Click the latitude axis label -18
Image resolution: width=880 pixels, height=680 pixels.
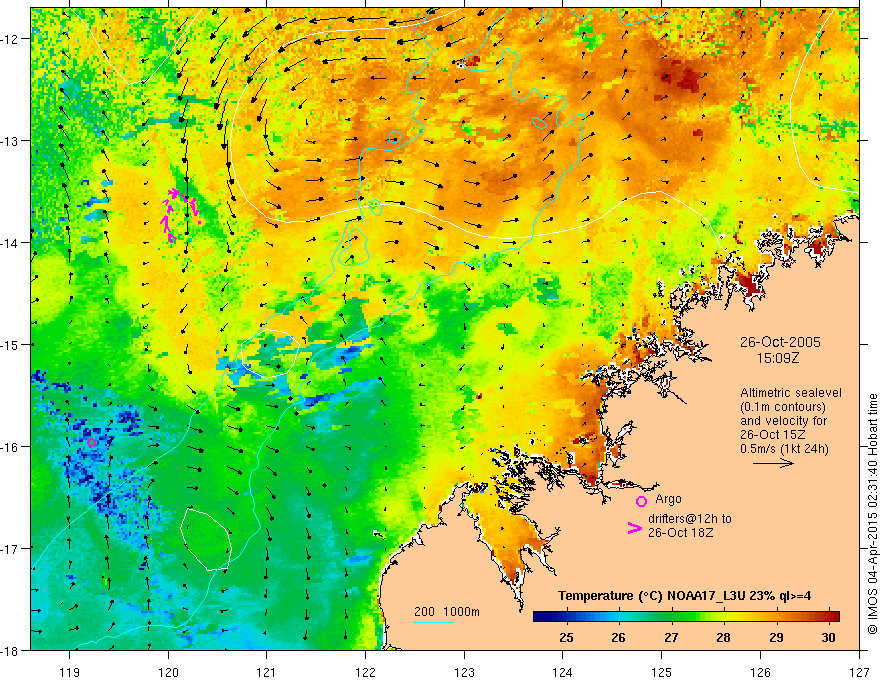pyautogui.click(x=10, y=650)
